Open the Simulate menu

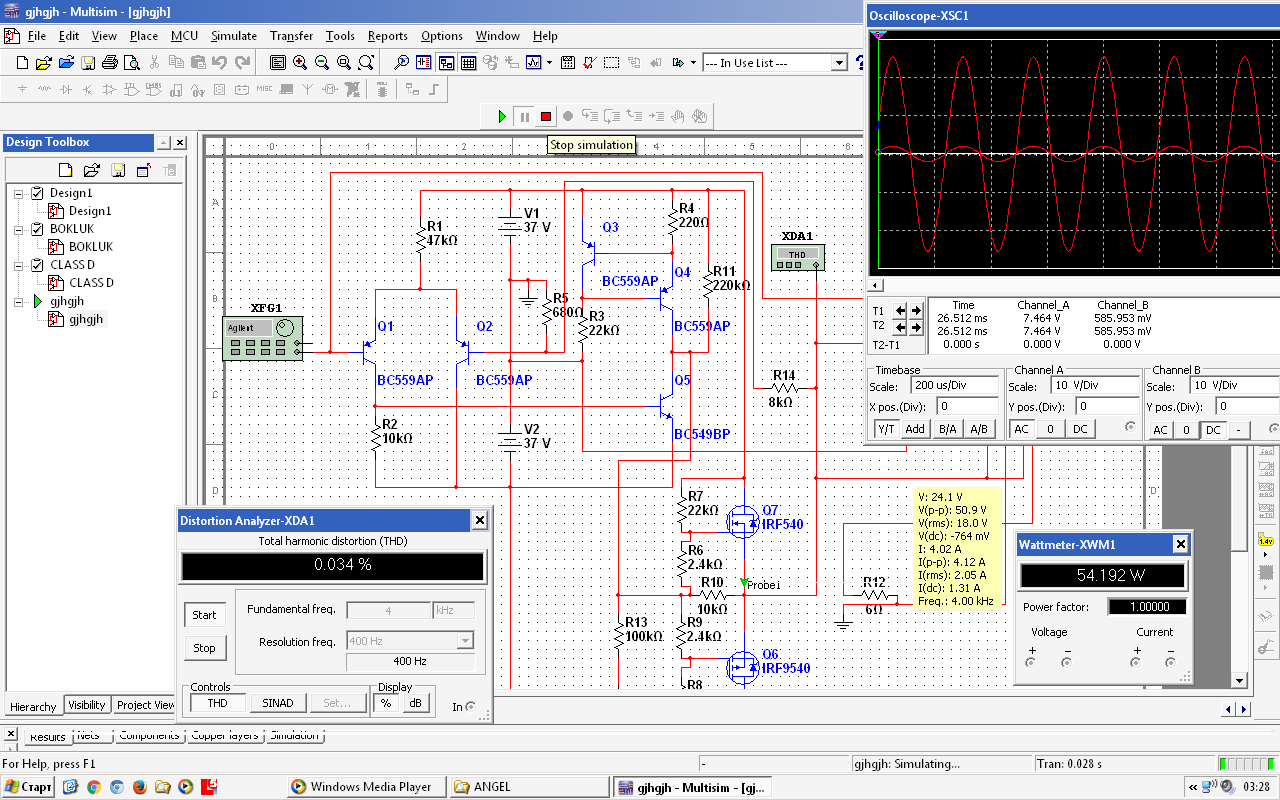pyautogui.click(x=233, y=36)
